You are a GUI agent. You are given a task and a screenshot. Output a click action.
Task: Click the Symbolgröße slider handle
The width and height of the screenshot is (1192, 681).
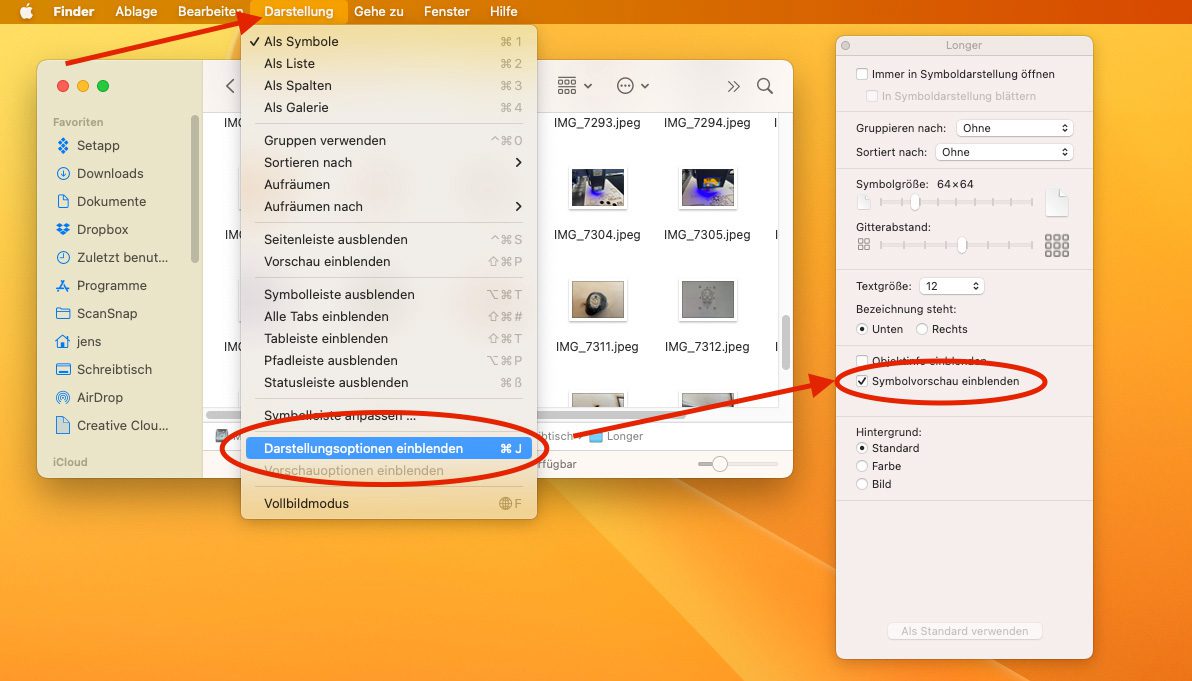[914, 203]
